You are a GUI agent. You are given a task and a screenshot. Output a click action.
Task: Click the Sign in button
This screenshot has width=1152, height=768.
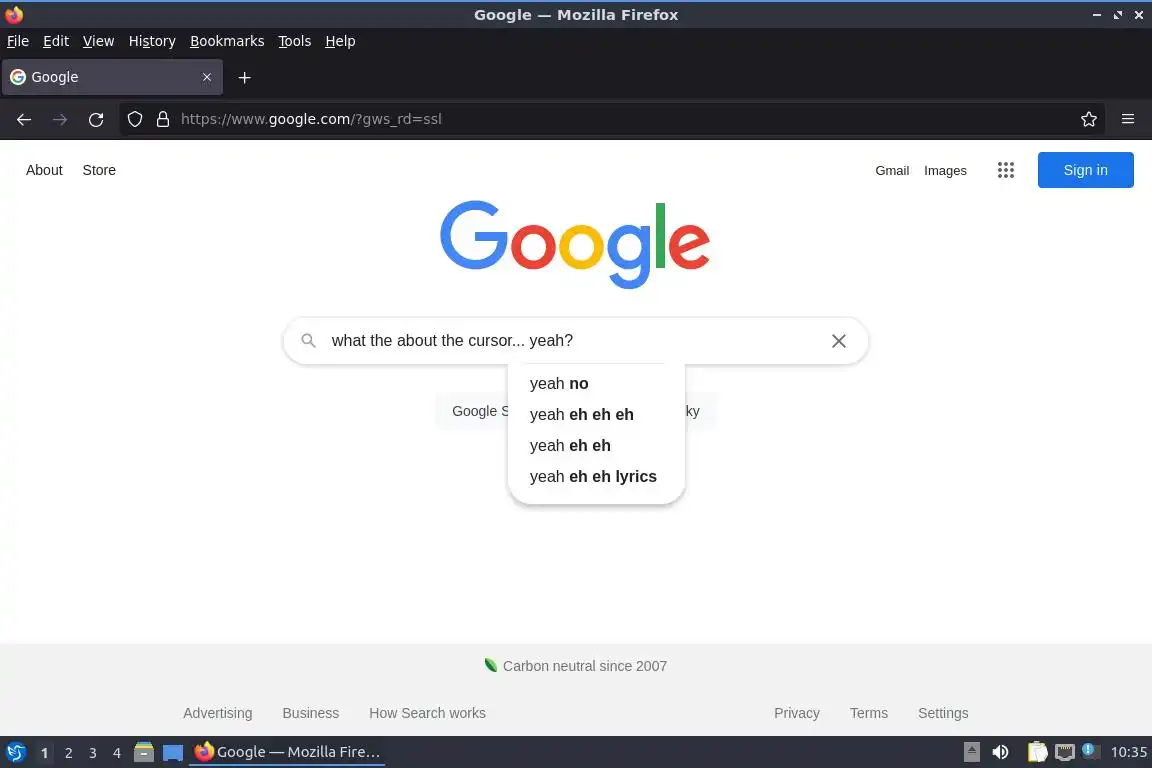pos(1085,170)
